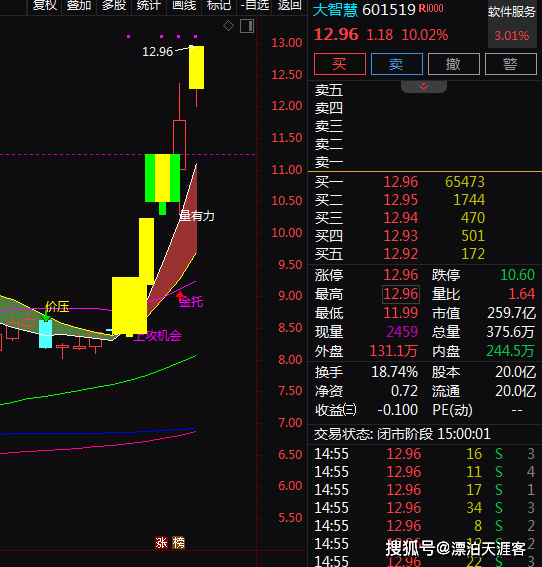The image size is (542, 567).
Task: Click 买一 volume 65473
Action: tap(465, 182)
